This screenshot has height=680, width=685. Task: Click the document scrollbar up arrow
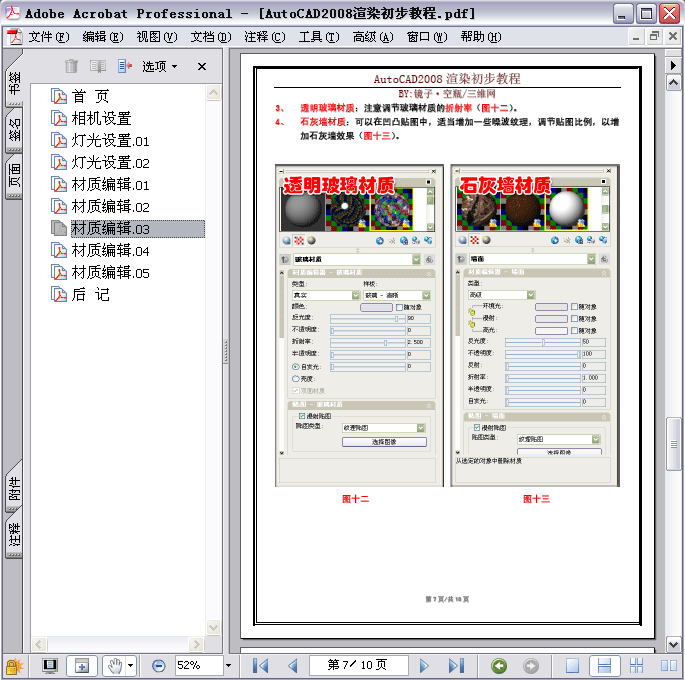(673, 82)
